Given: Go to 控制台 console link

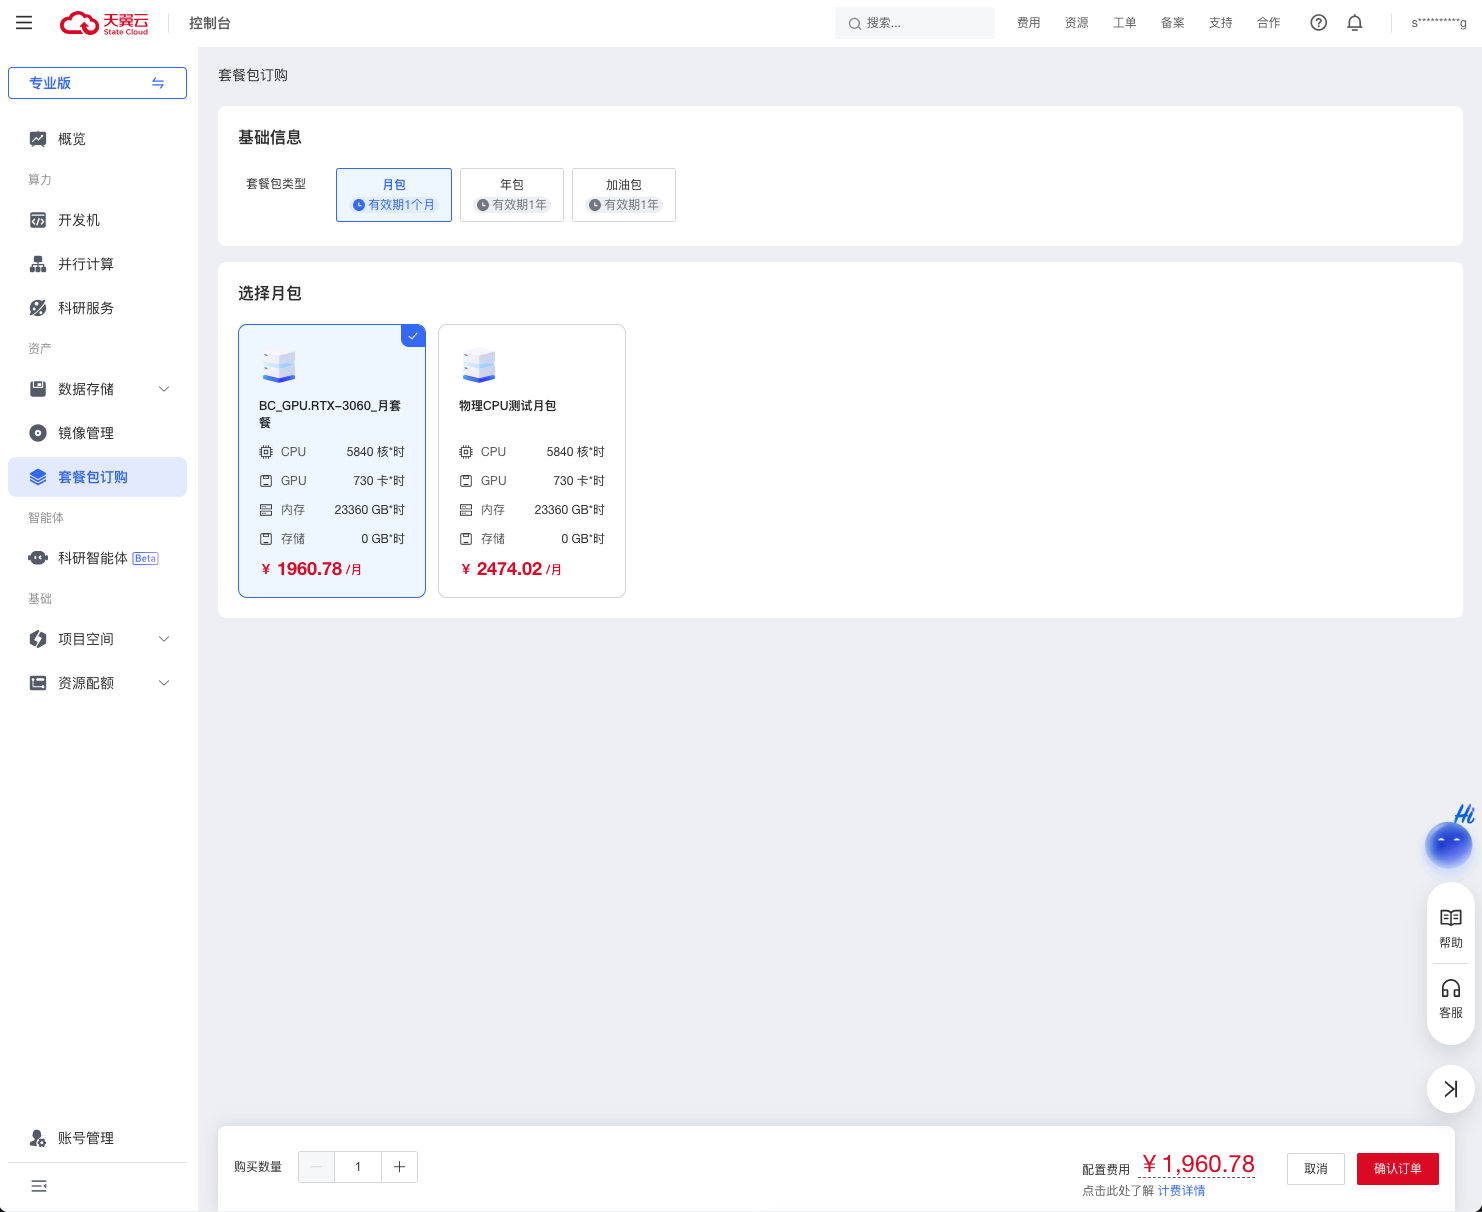Looking at the screenshot, I should (x=210, y=23).
